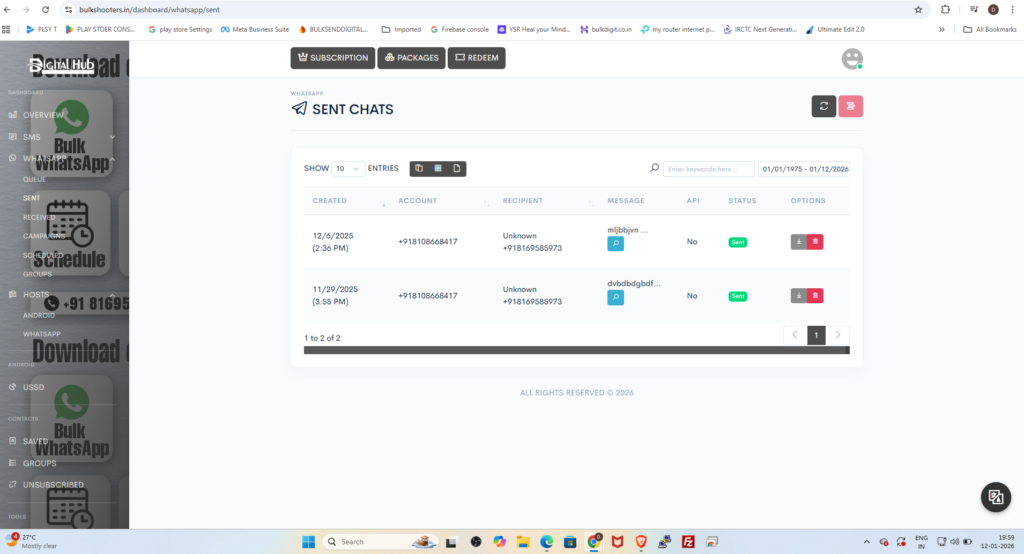View the message in the 12/6/2025 row
This screenshot has height=554, width=1024.
[616, 243]
